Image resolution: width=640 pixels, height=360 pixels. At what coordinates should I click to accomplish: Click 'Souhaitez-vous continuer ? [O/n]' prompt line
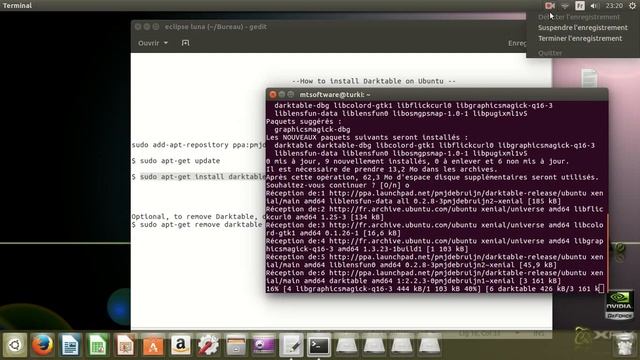pyautogui.click(x=338, y=185)
